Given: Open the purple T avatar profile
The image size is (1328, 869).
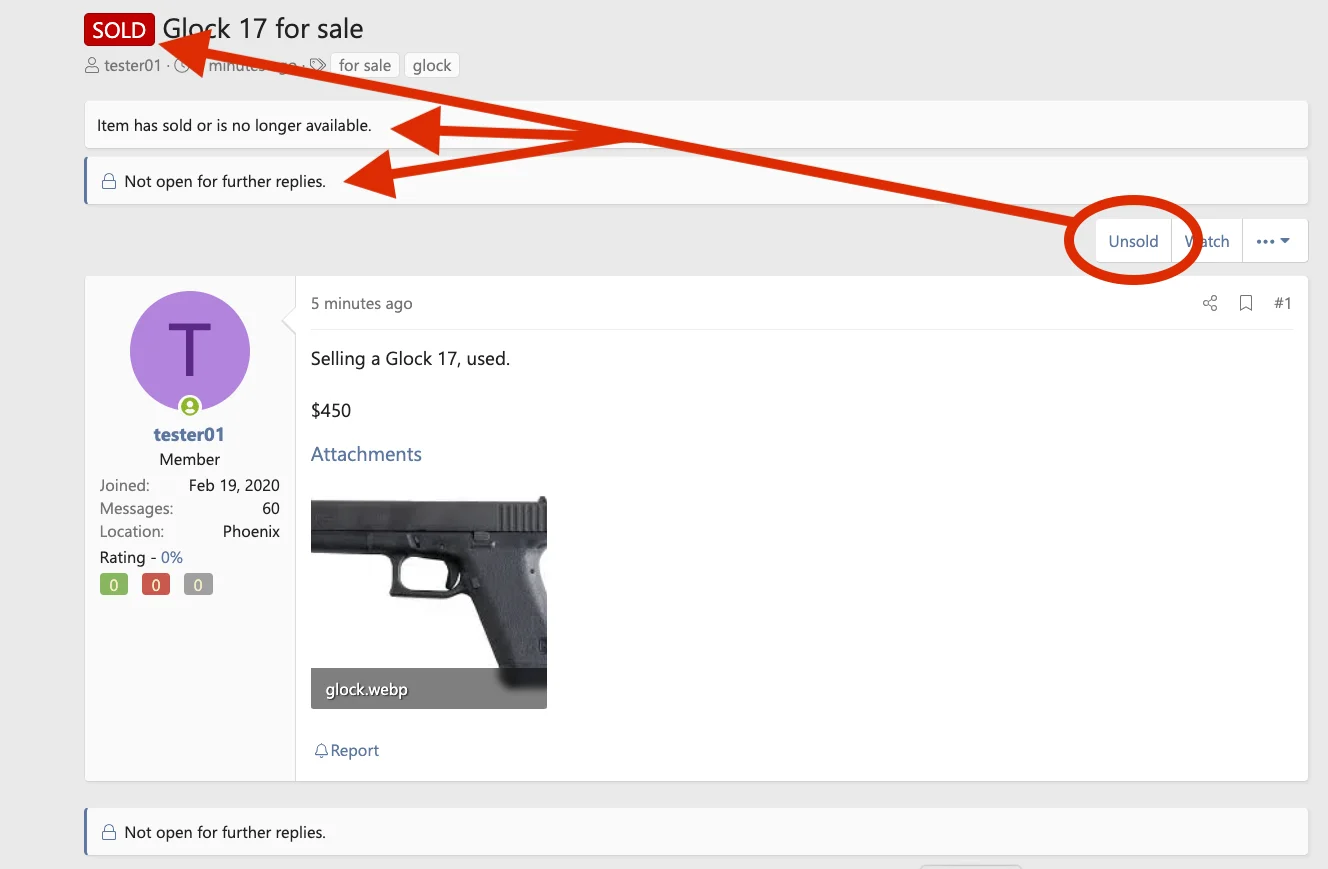Looking at the screenshot, I should click(x=190, y=351).
